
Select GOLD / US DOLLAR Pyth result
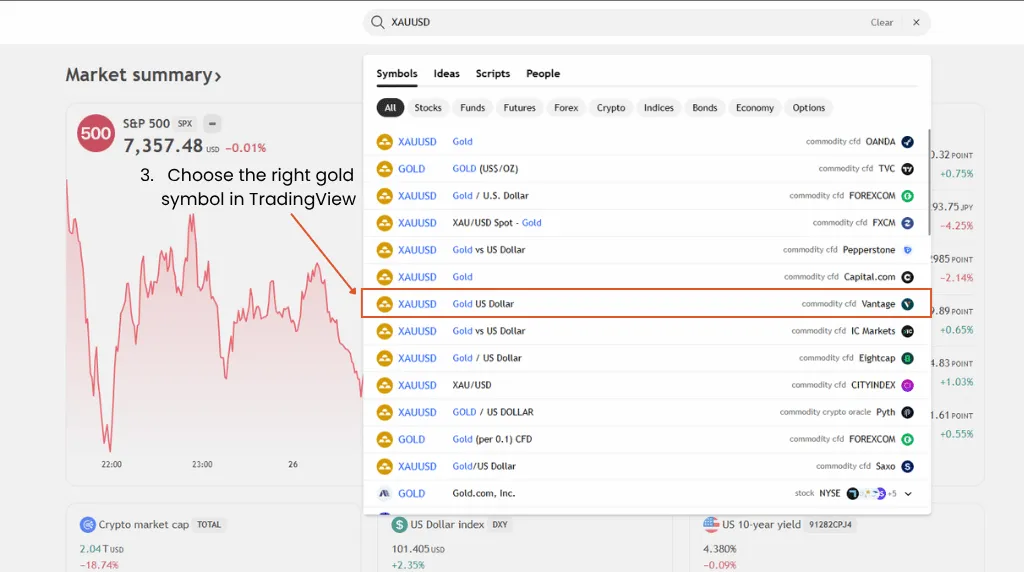point(647,413)
